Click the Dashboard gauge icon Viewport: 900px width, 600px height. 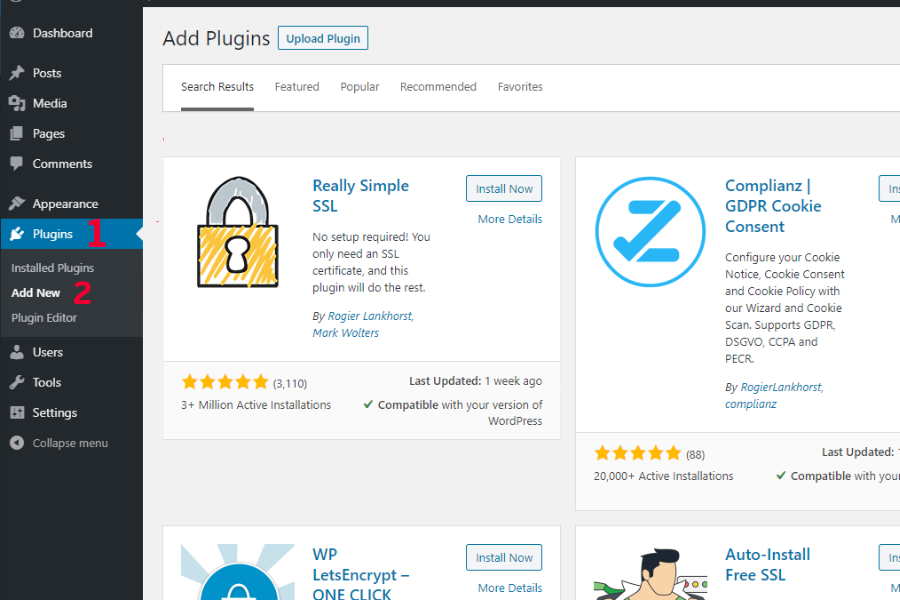[17, 33]
